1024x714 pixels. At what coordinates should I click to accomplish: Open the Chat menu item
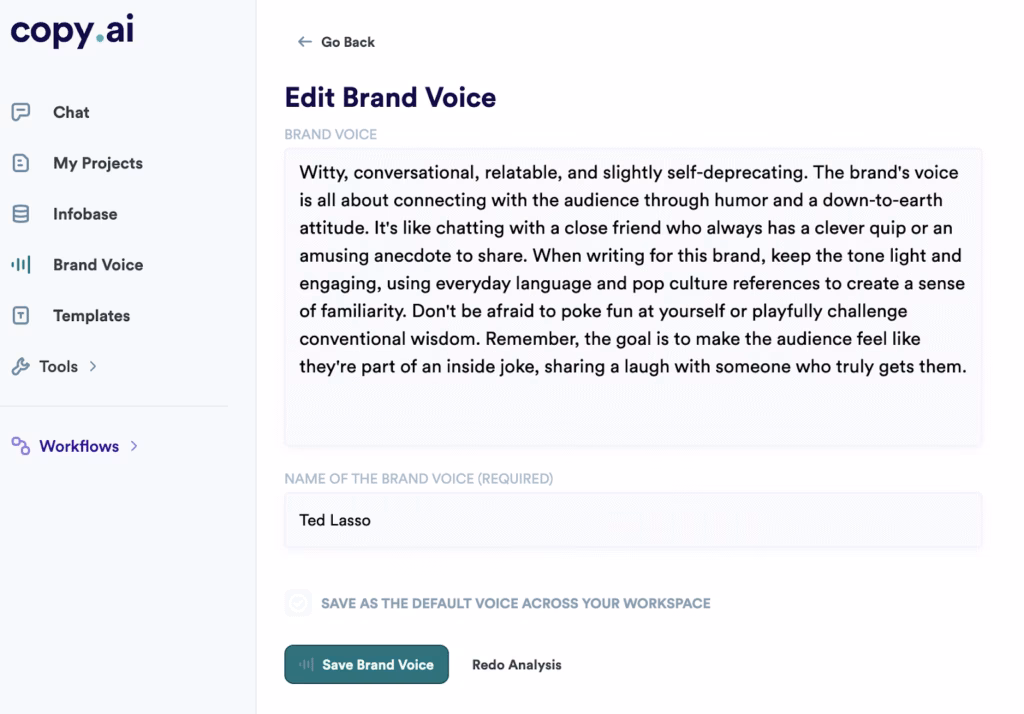(x=71, y=112)
